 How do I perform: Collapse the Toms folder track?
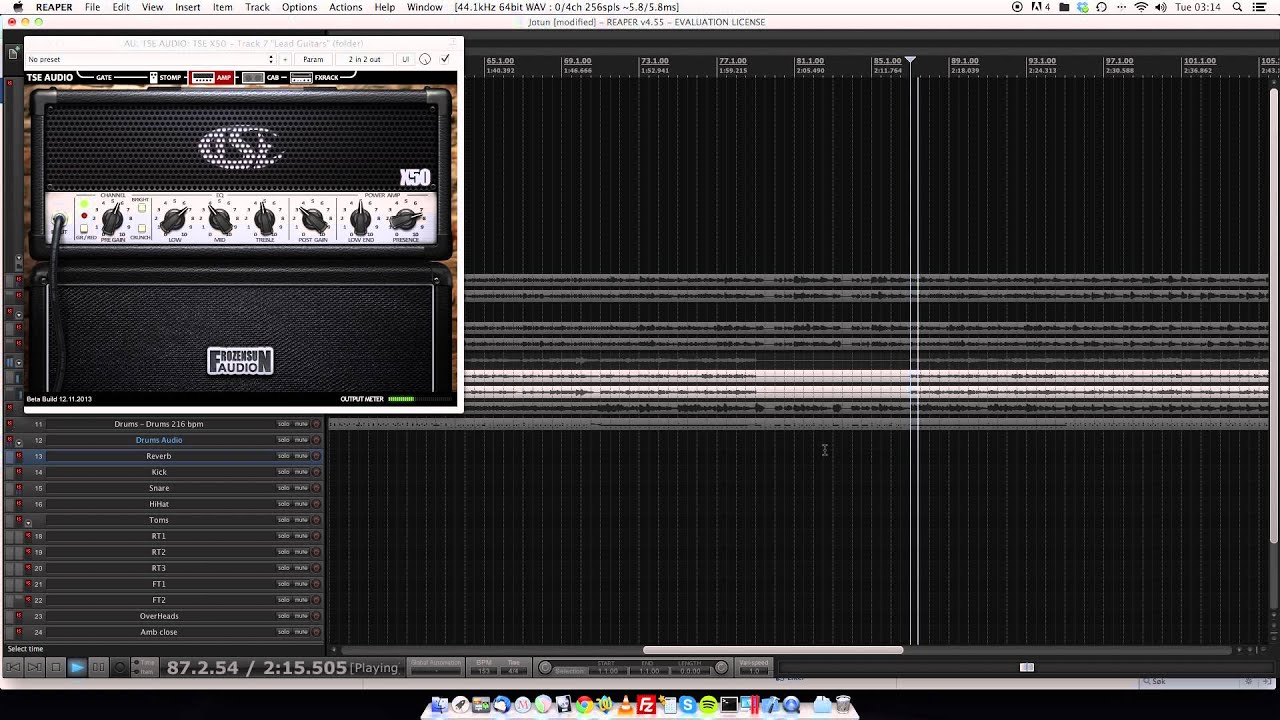(x=28, y=523)
